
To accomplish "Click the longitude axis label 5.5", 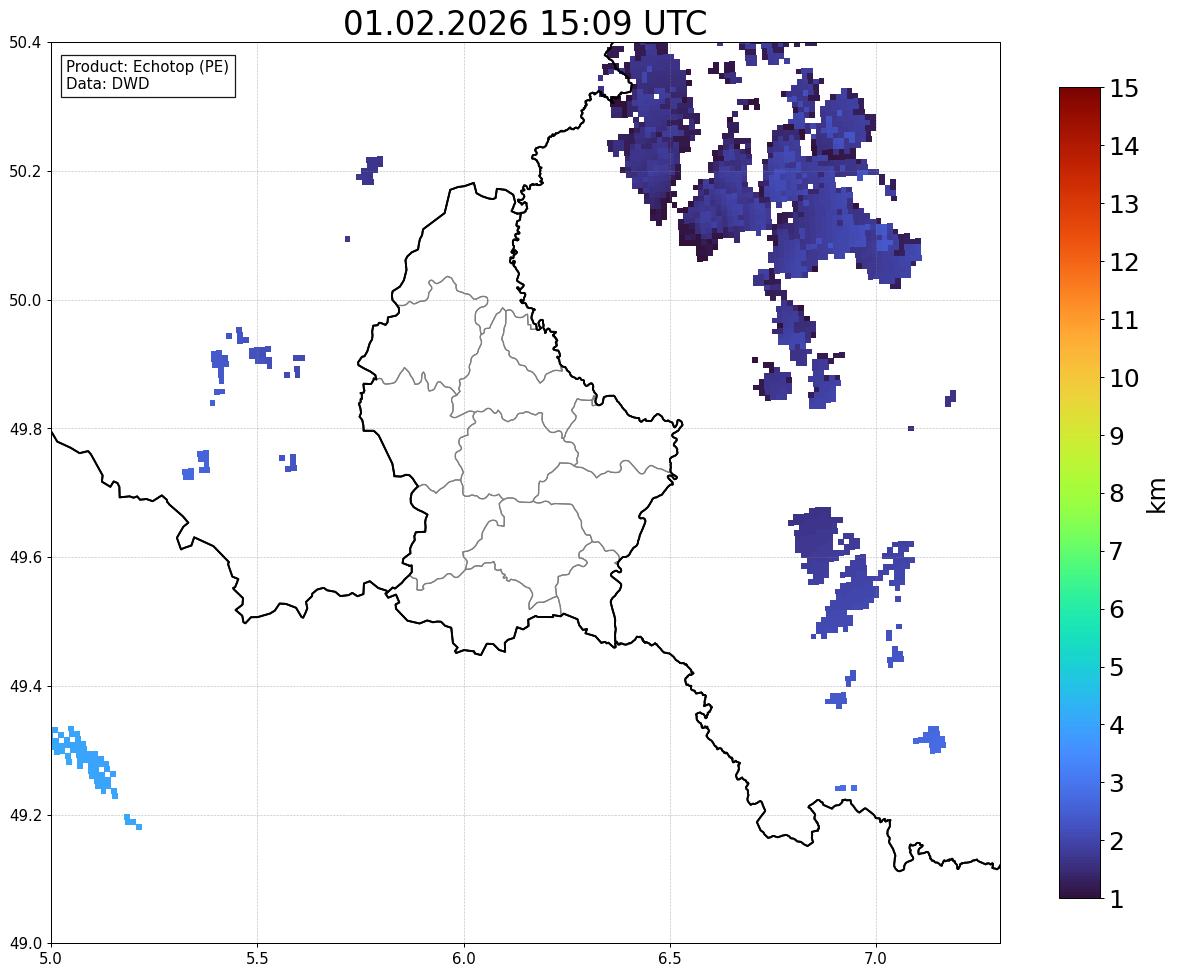I will [257, 959].
